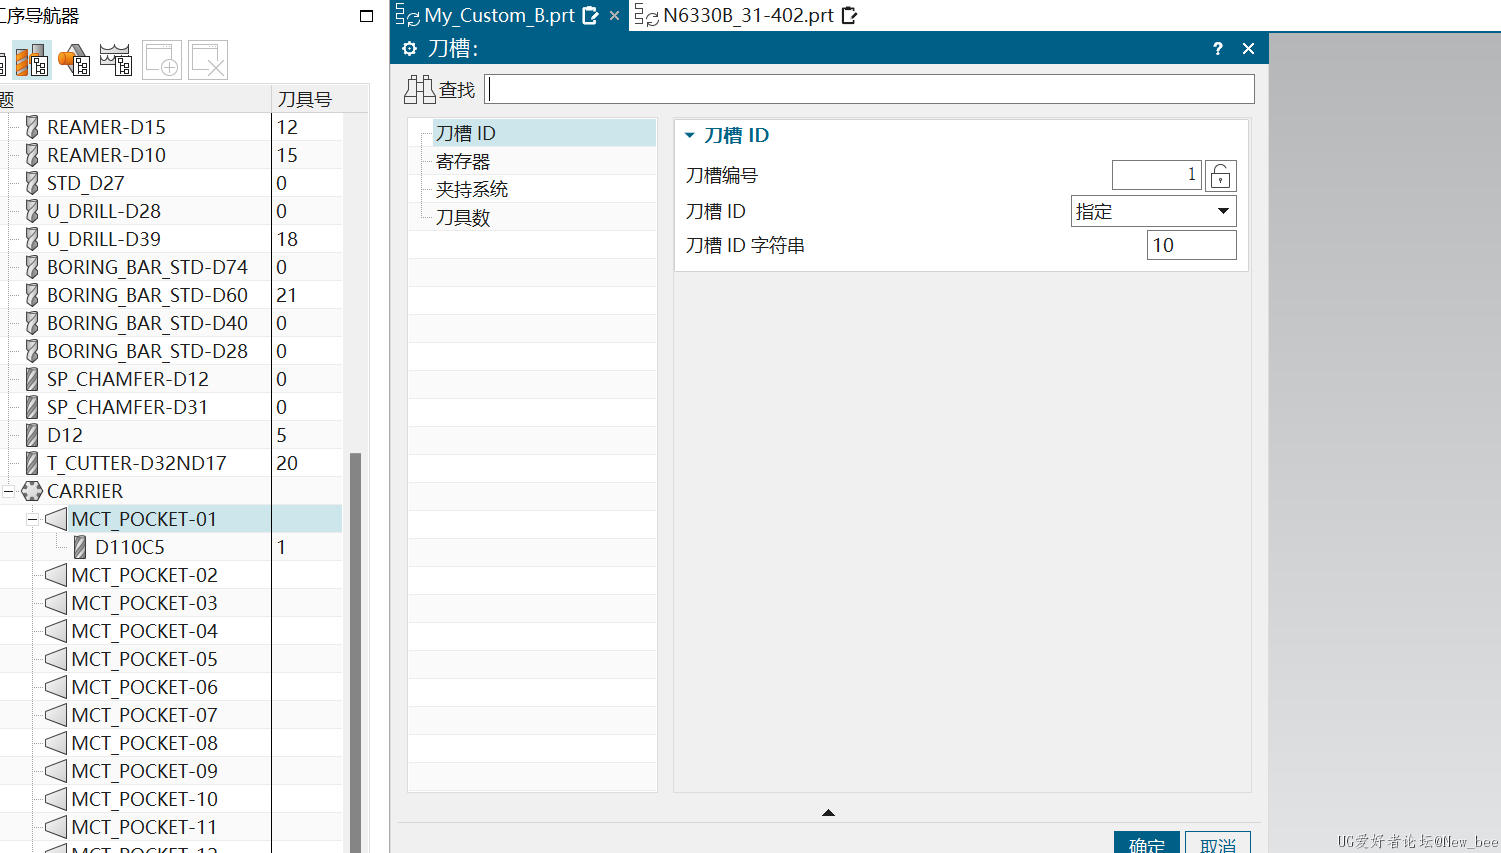Click the Machining Method View toolbar icon
Screen dimensions: 1501x853
pyautogui.click(x=116, y=60)
